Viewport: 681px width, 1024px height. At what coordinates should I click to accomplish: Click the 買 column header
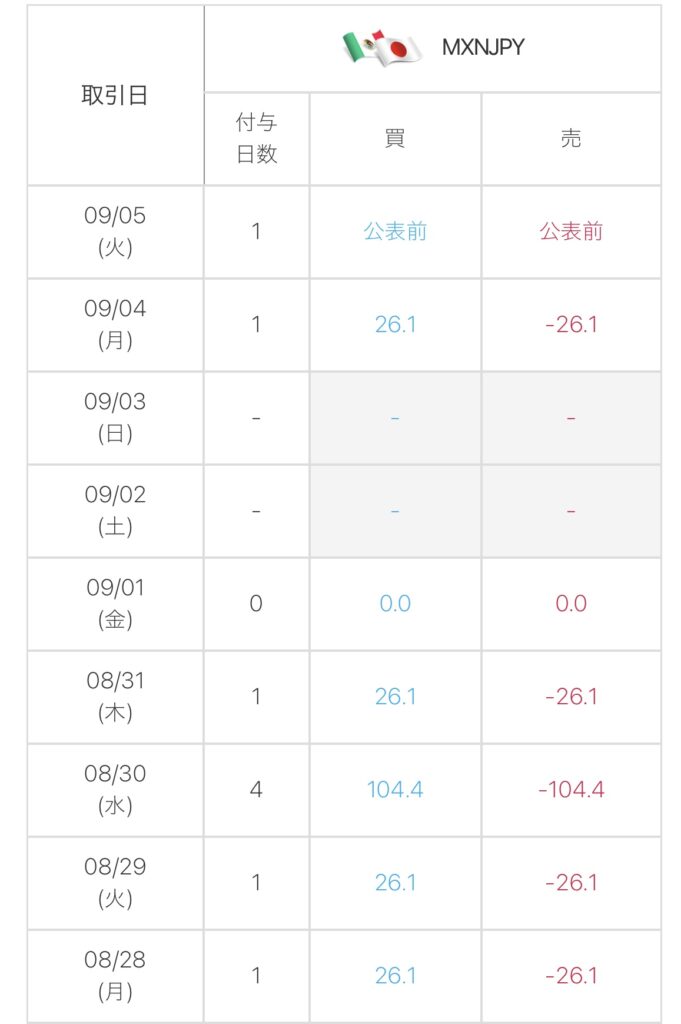[x=395, y=138]
